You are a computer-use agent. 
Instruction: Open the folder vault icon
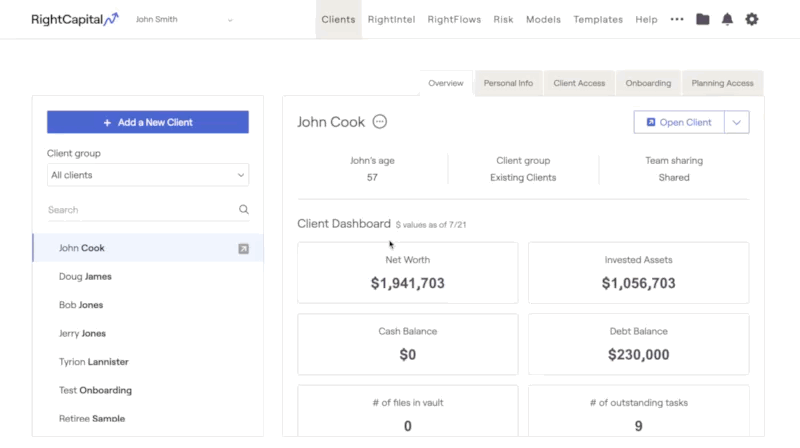(703, 19)
